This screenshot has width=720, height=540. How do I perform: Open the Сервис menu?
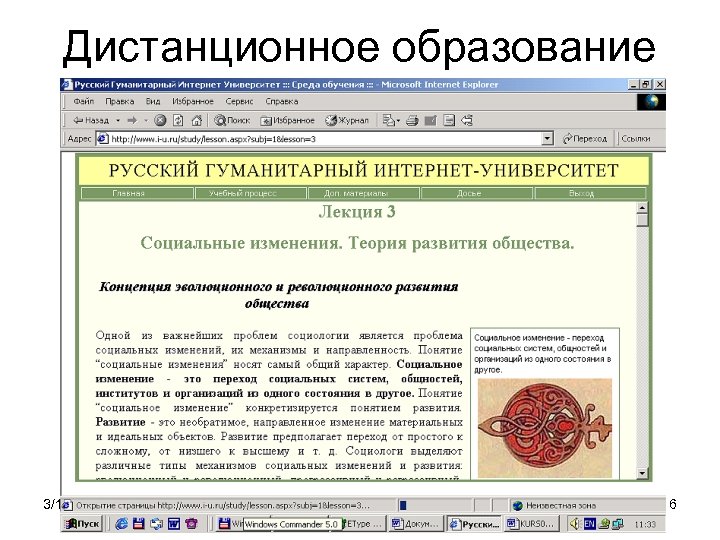coord(239,101)
